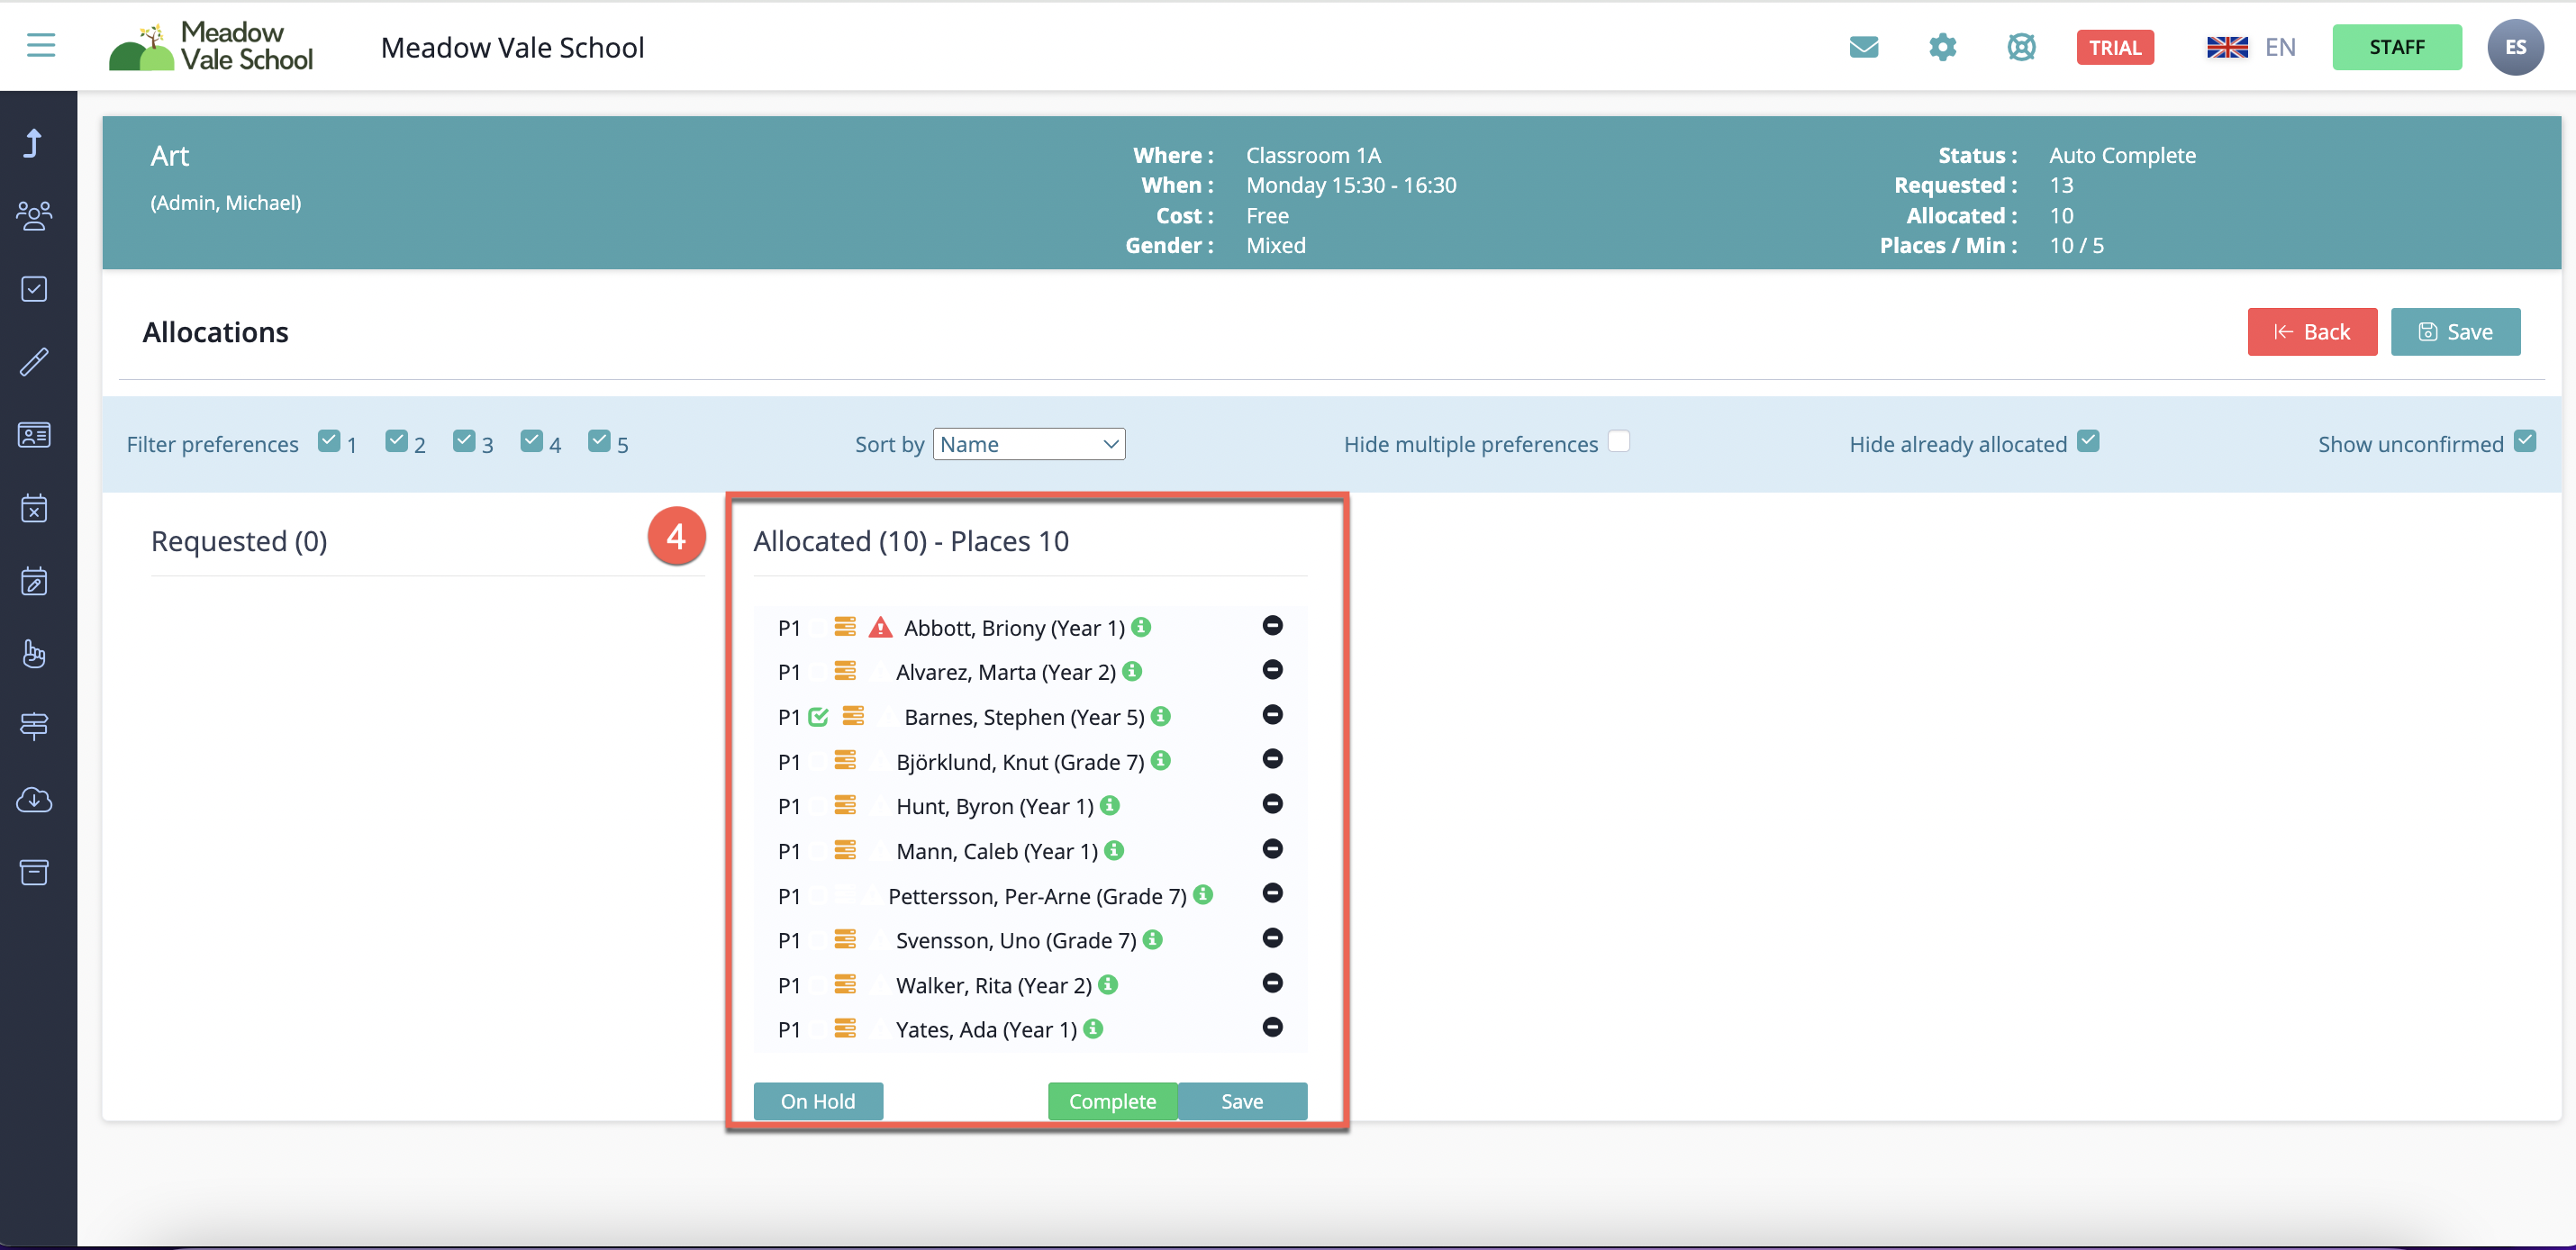Click the red TRIAL badge
Screen dimensions: 2576x1250
point(2115,47)
